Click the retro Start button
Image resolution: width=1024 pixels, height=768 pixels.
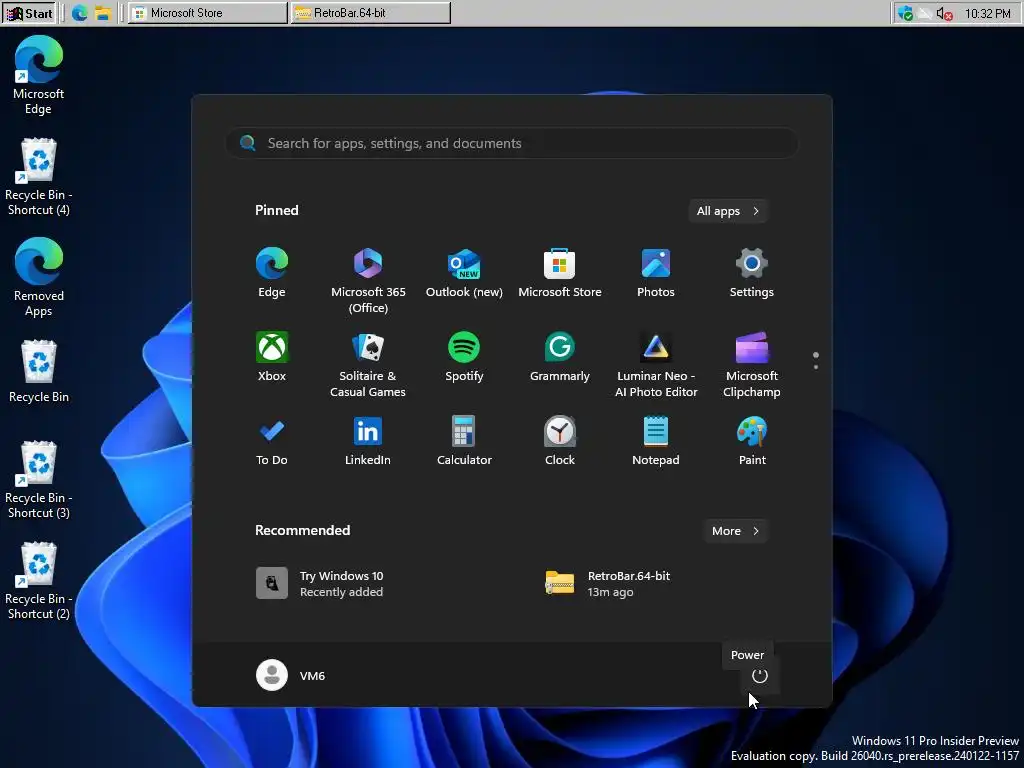click(x=29, y=13)
